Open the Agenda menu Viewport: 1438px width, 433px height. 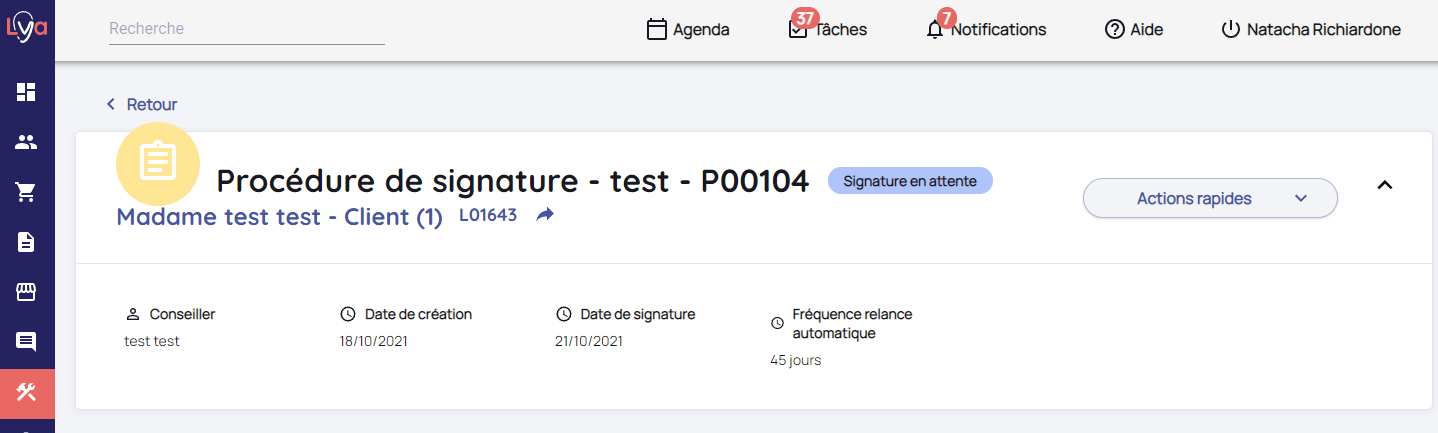click(x=688, y=29)
